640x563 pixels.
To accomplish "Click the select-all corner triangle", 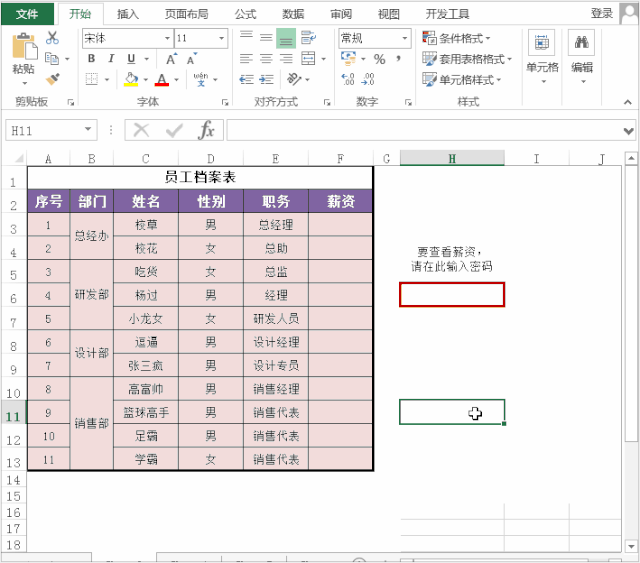I will coord(18,158).
